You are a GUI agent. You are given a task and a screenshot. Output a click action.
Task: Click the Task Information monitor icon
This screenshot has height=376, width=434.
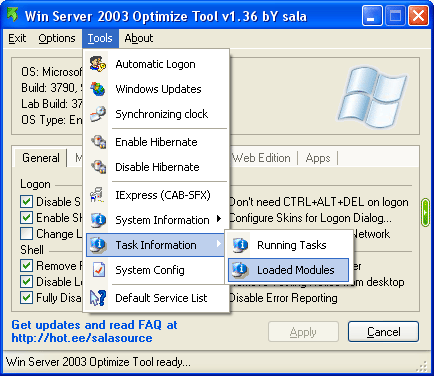click(x=98, y=245)
